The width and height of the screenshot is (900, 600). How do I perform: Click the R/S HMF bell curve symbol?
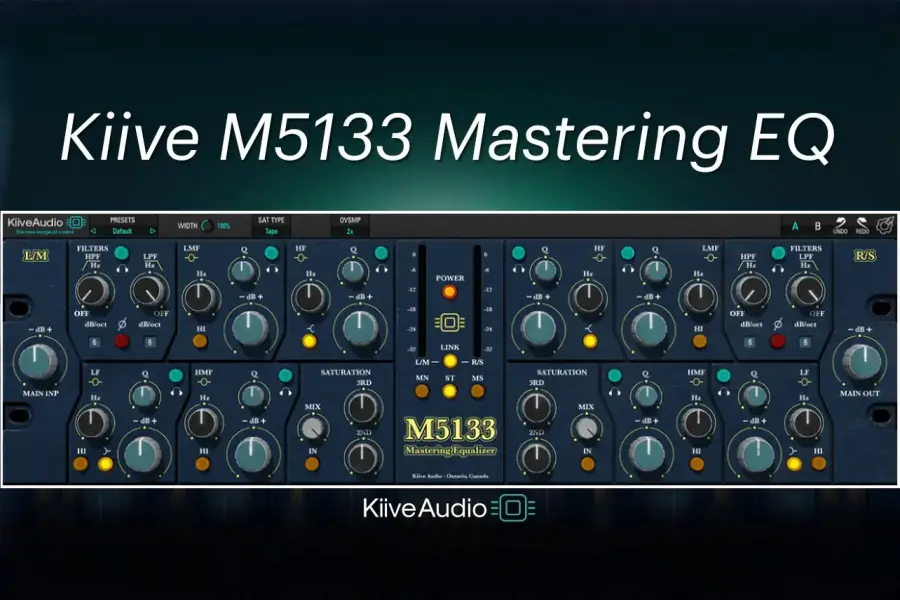[696, 382]
